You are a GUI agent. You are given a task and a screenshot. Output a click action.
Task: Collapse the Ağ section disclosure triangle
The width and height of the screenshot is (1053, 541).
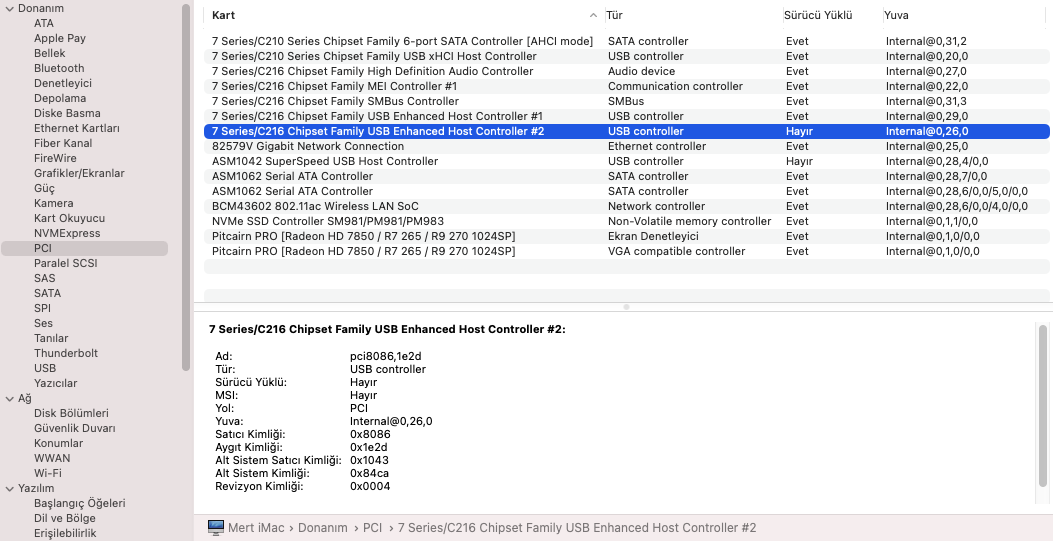9,398
